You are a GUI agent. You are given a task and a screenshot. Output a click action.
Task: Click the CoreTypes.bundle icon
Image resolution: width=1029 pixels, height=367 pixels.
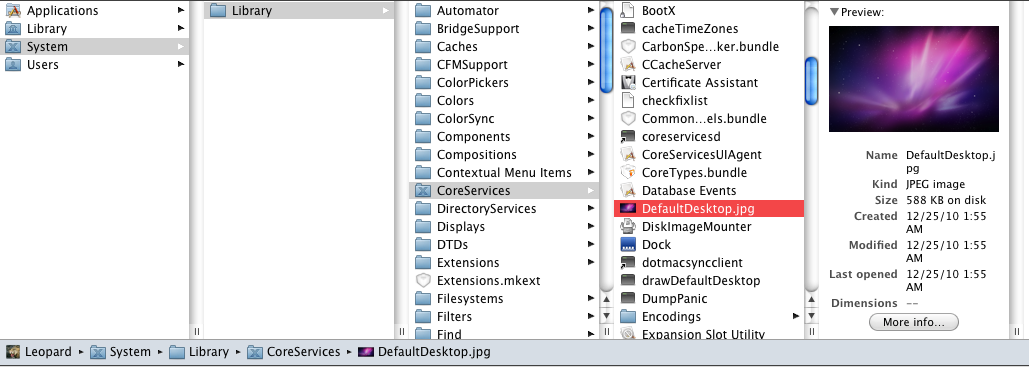(x=628, y=173)
